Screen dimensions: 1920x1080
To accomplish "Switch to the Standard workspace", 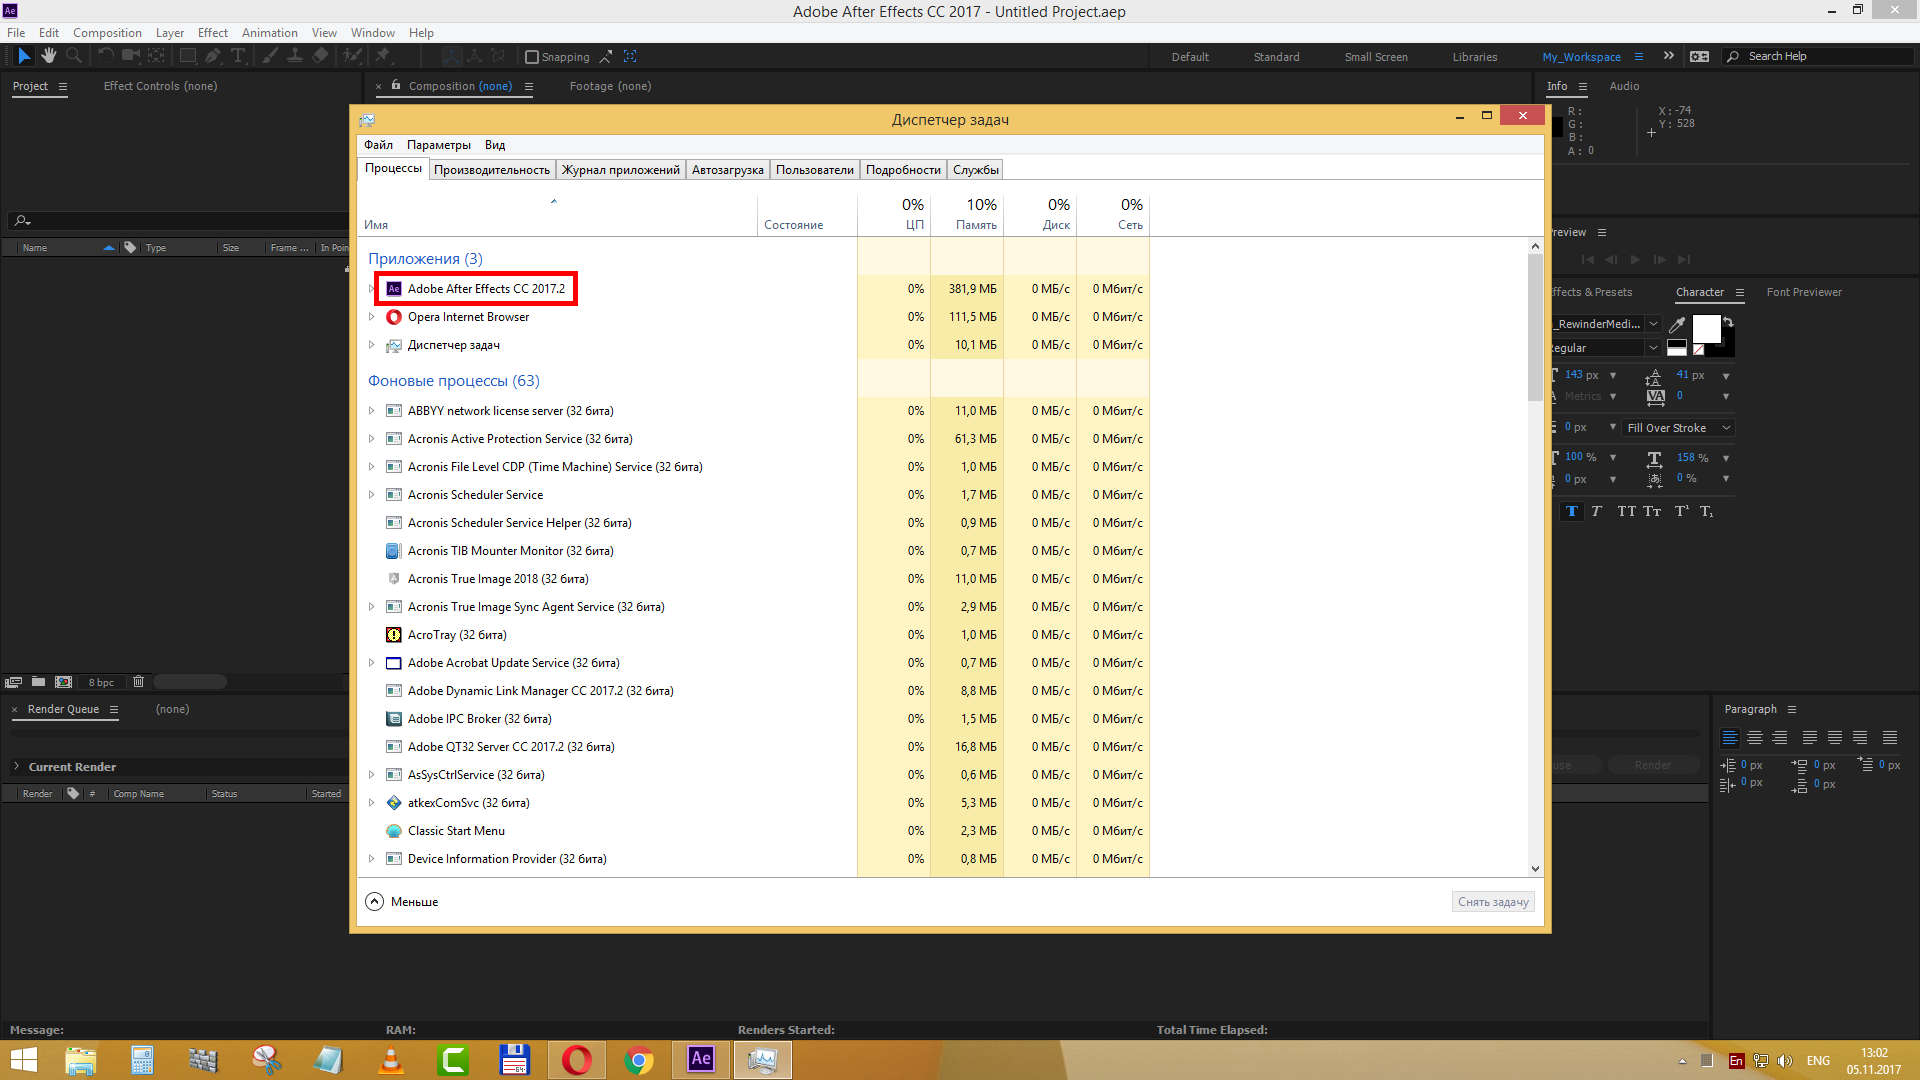I will (1277, 57).
